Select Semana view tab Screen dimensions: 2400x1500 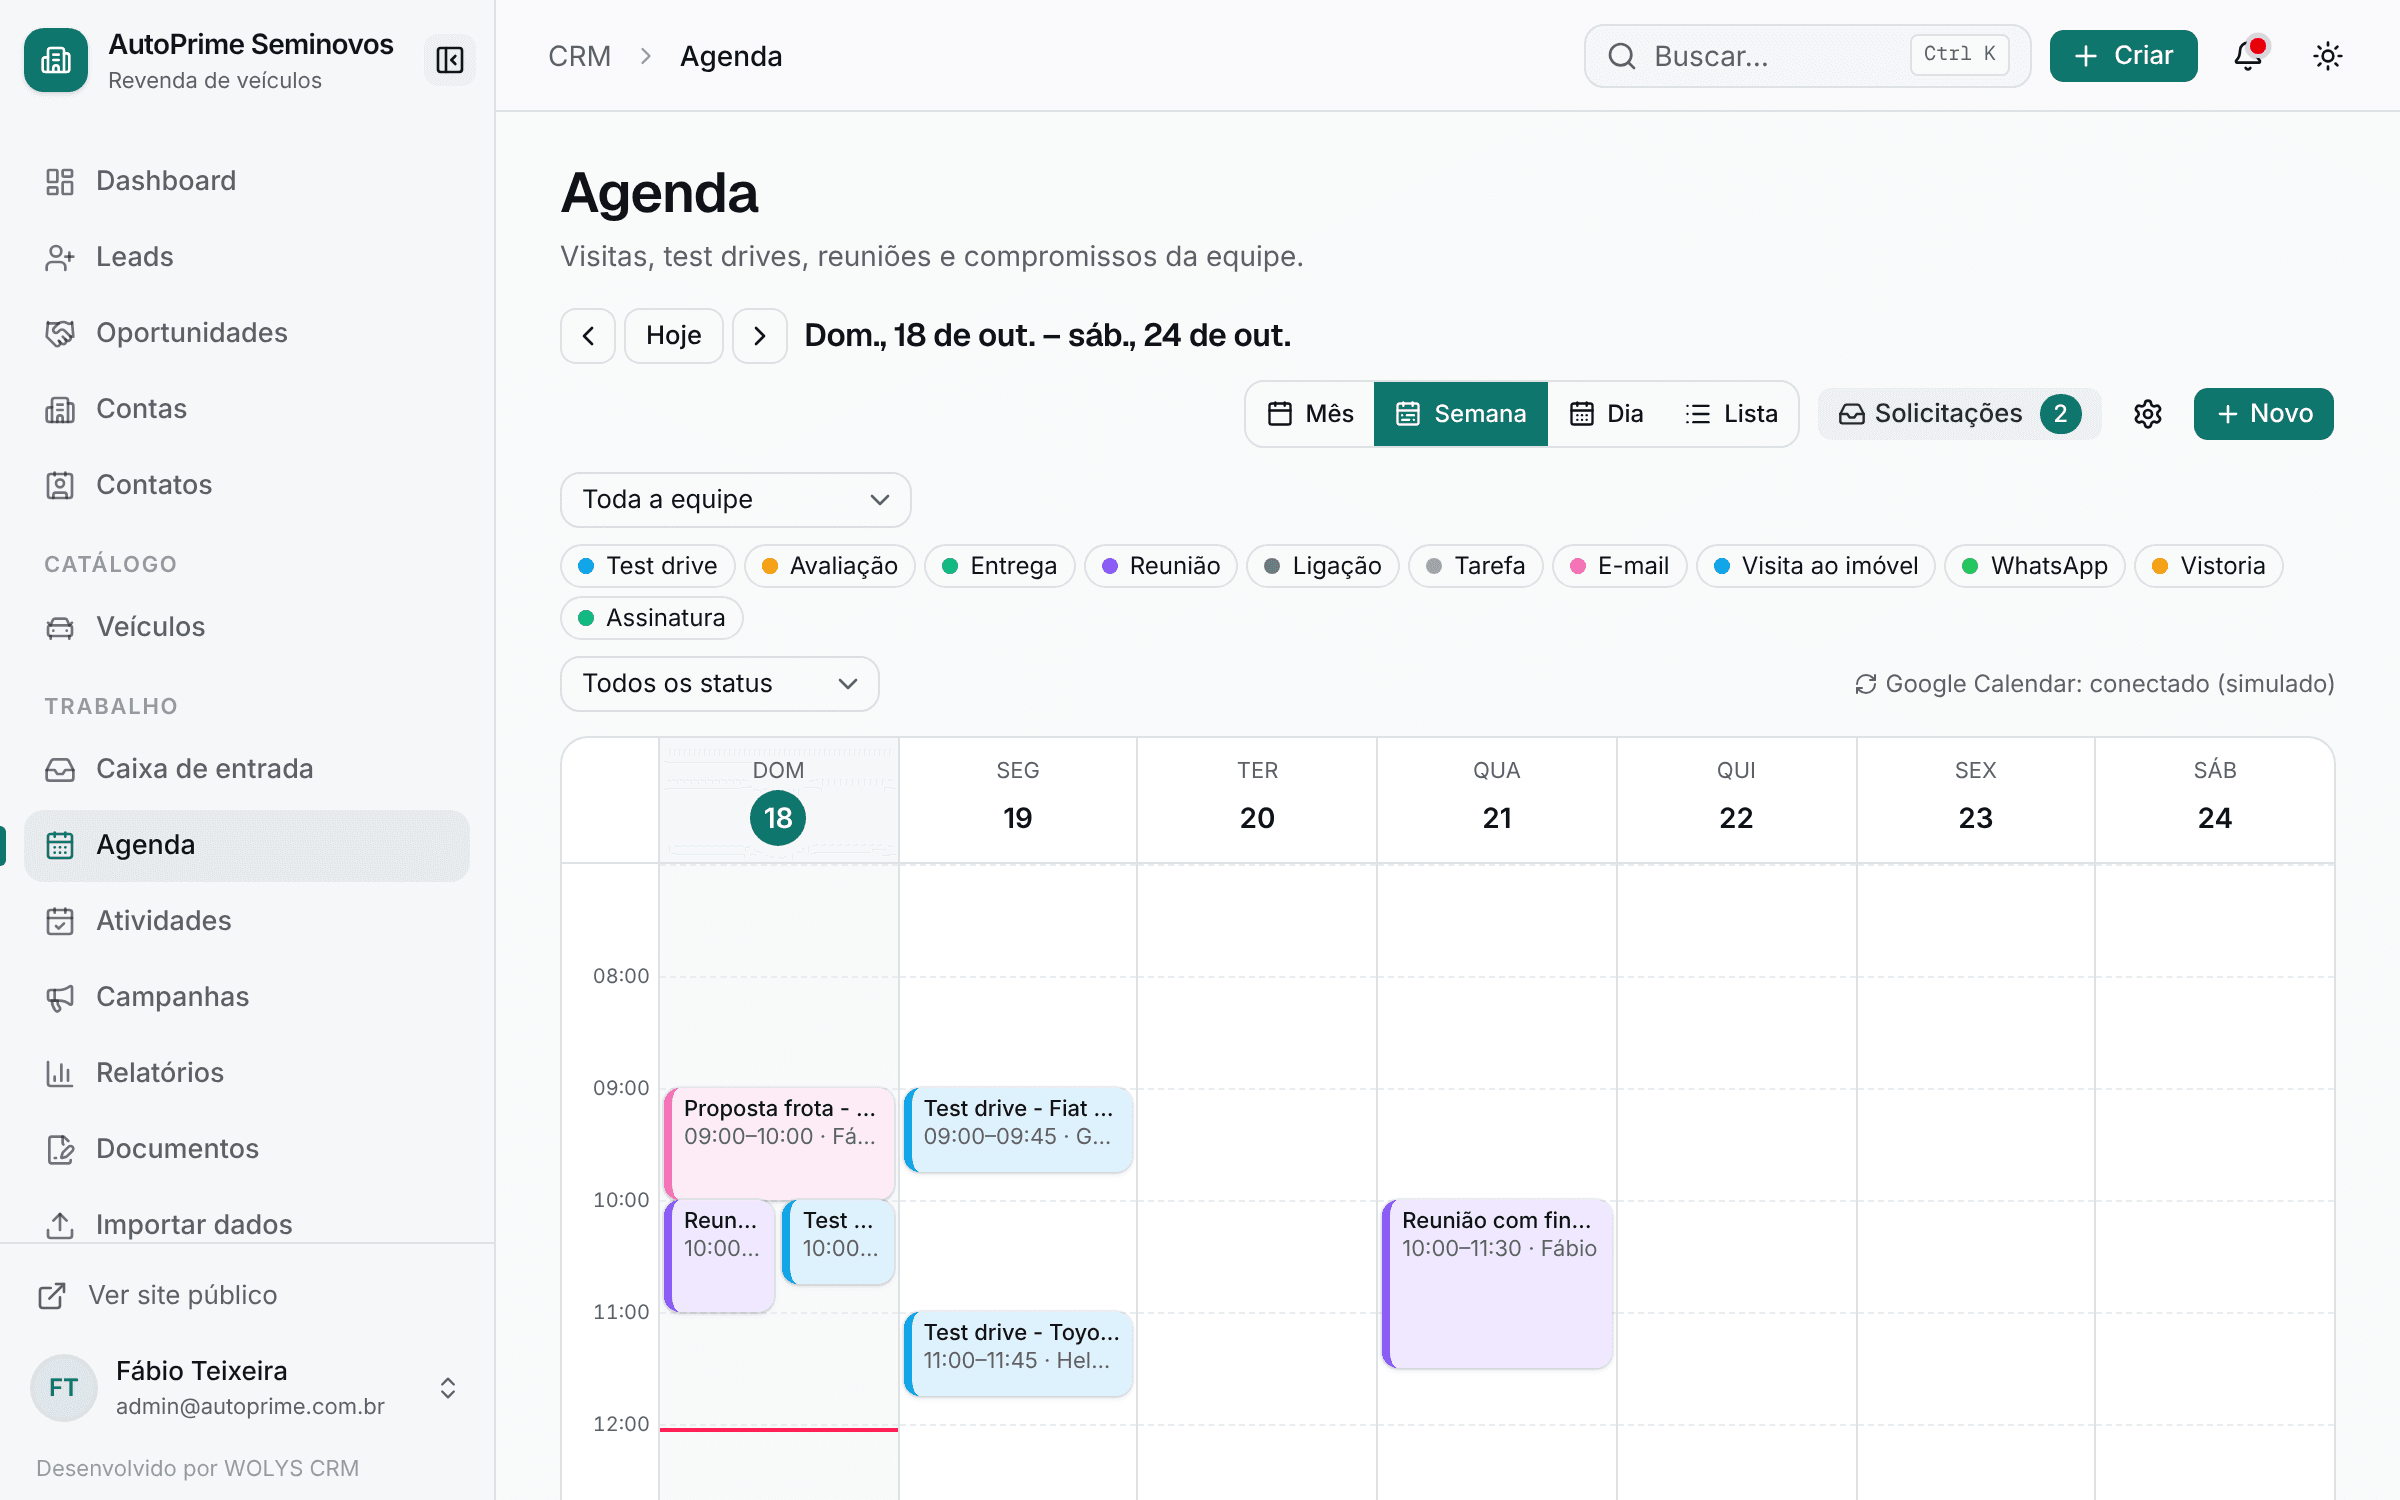[x=1461, y=414]
